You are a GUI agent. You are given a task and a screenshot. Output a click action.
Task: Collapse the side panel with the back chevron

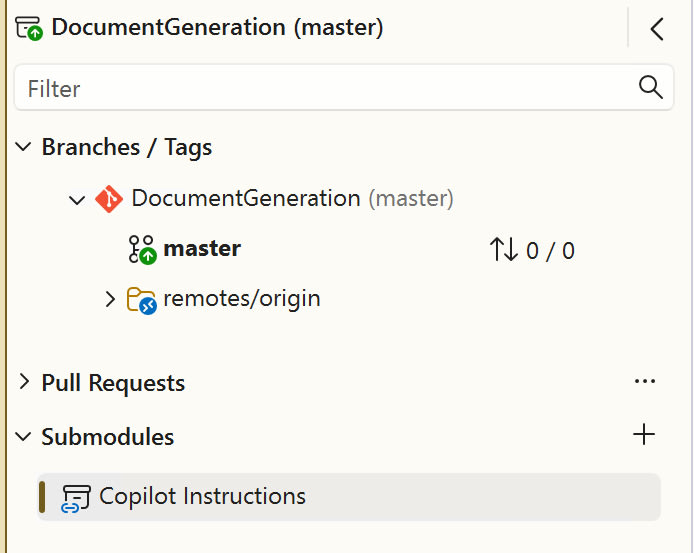[x=657, y=29]
